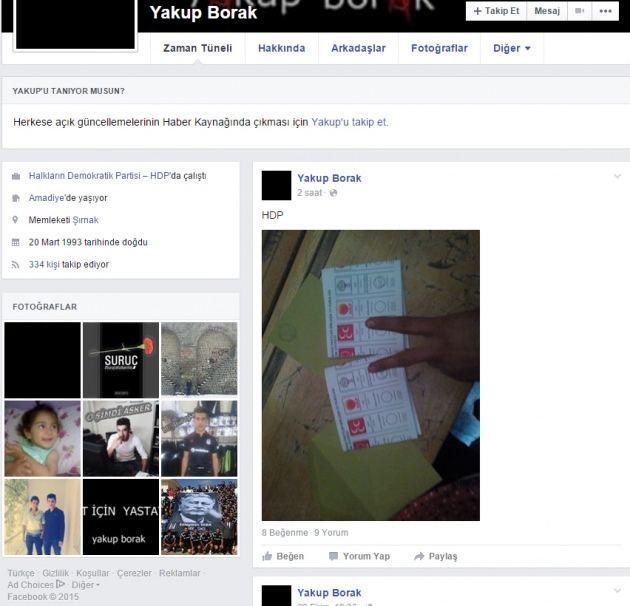Open the ballot paper photo in the post

tap(370, 375)
